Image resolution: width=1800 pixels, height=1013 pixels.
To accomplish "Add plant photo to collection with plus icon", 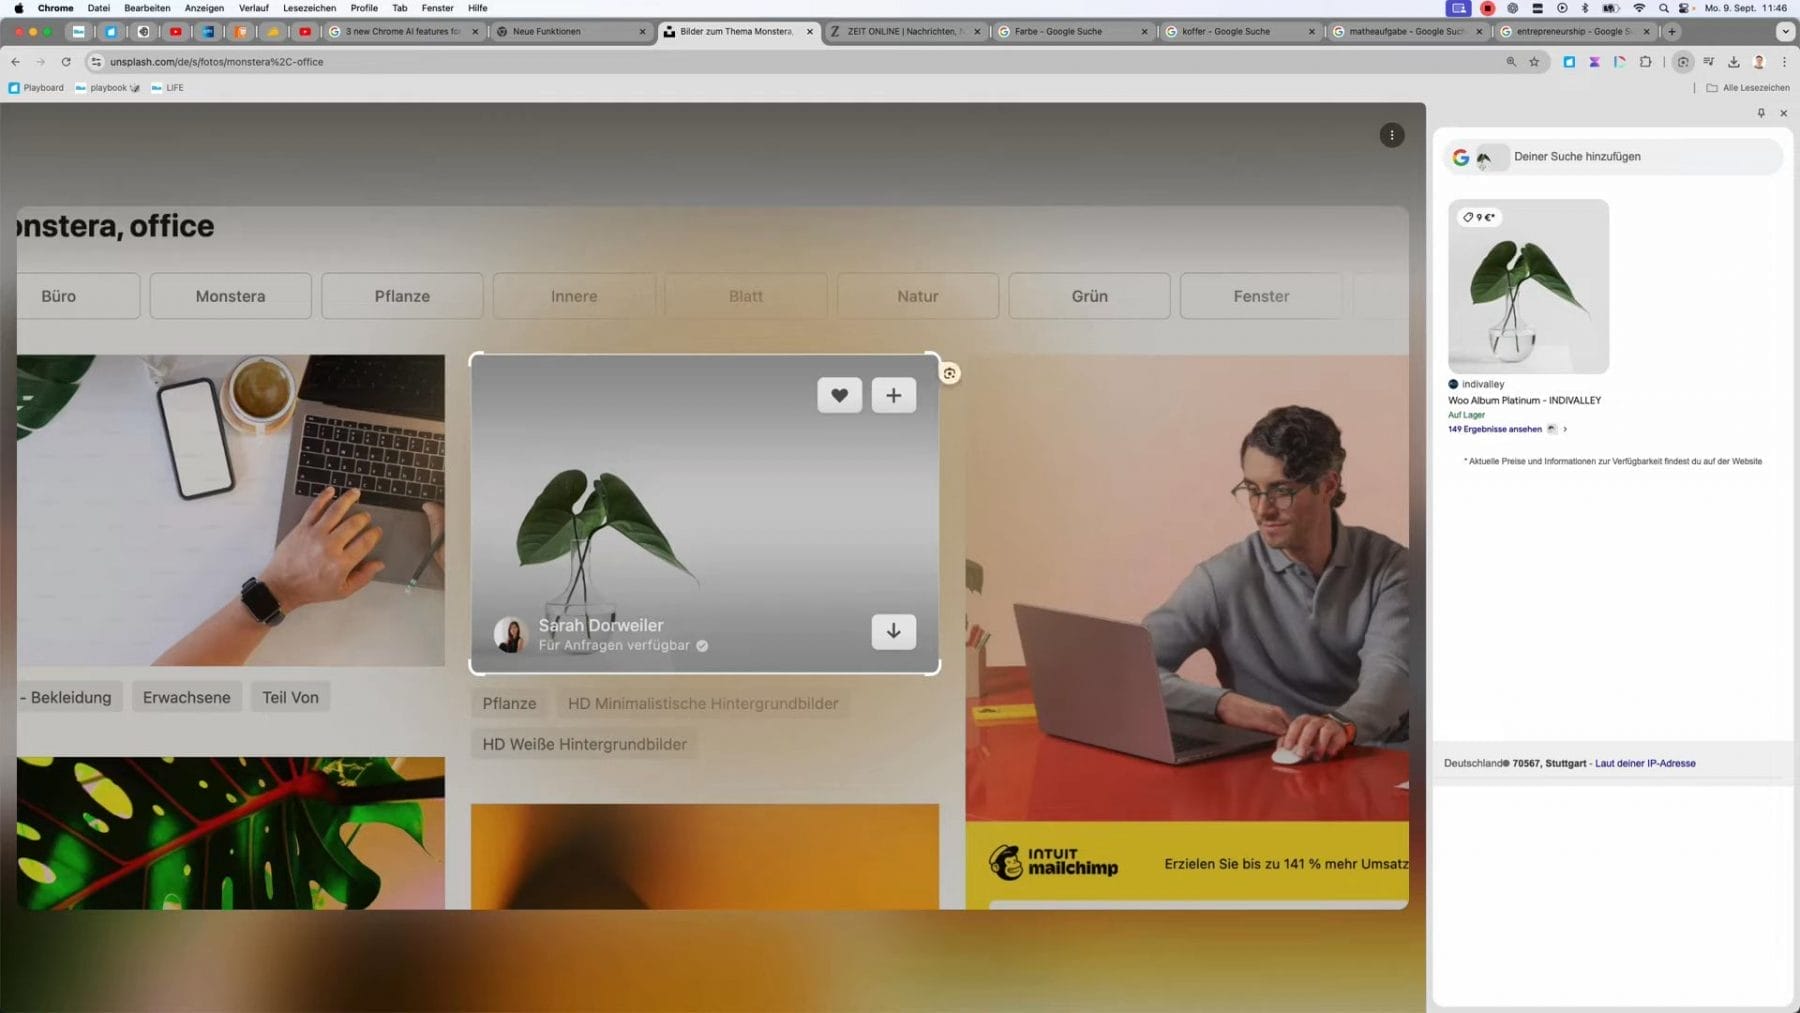I will [893, 395].
